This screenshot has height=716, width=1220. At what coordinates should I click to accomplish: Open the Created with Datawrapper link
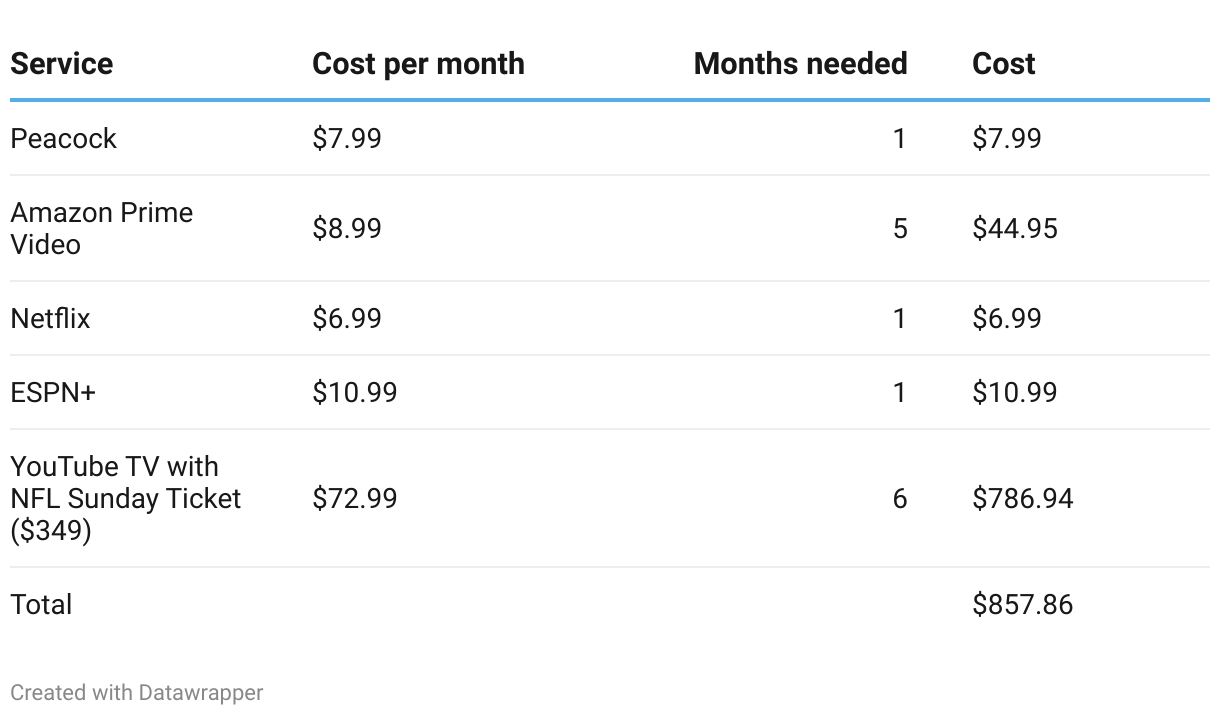(137, 692)
